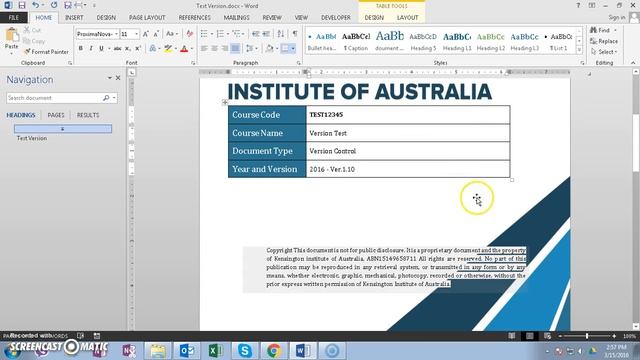Viewport: 640px width, 360px height.
Task: Clear all formatting icon
Action: (x=189, y=34)
